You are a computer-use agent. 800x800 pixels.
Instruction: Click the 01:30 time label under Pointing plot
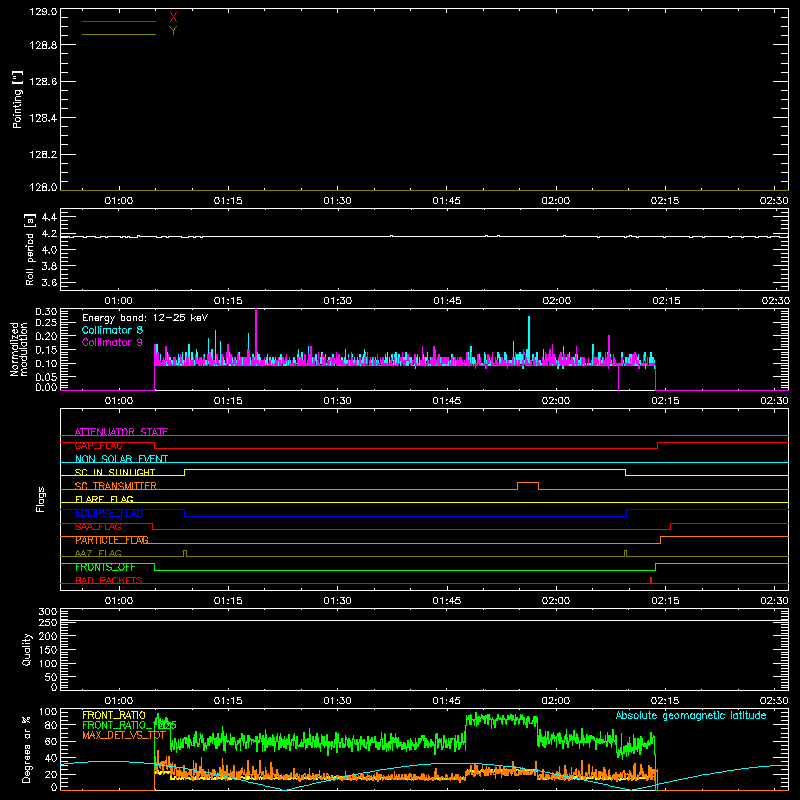coord(337,201)
